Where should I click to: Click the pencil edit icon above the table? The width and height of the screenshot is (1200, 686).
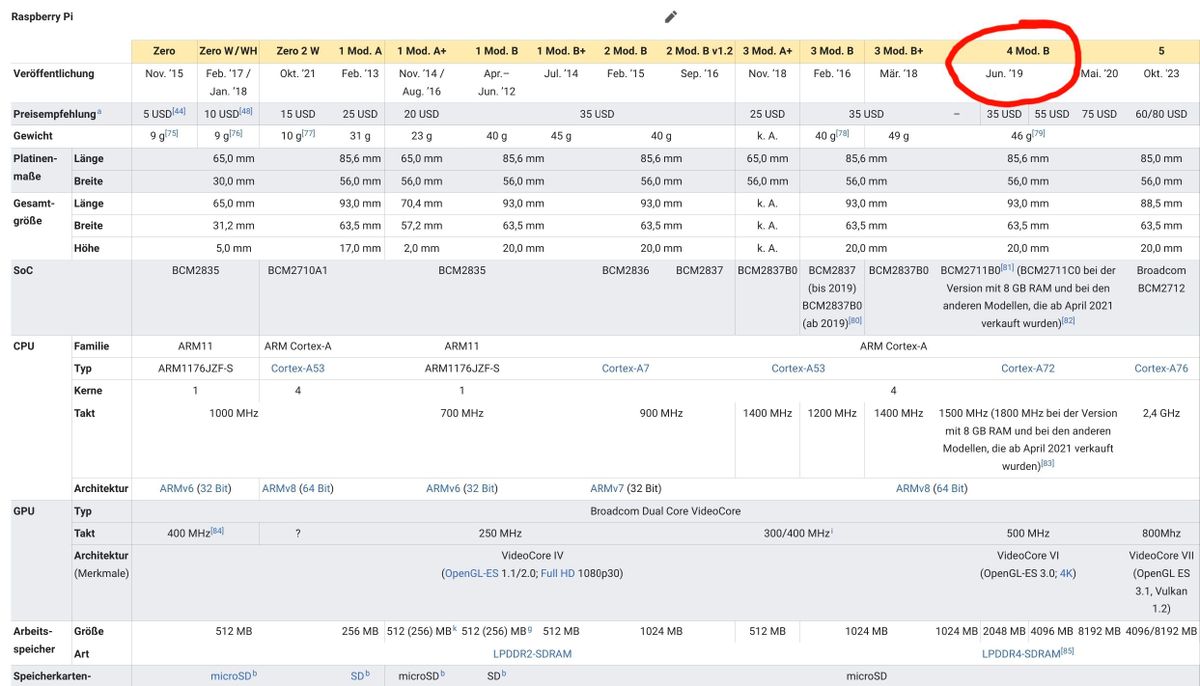[x=671, y=16]
